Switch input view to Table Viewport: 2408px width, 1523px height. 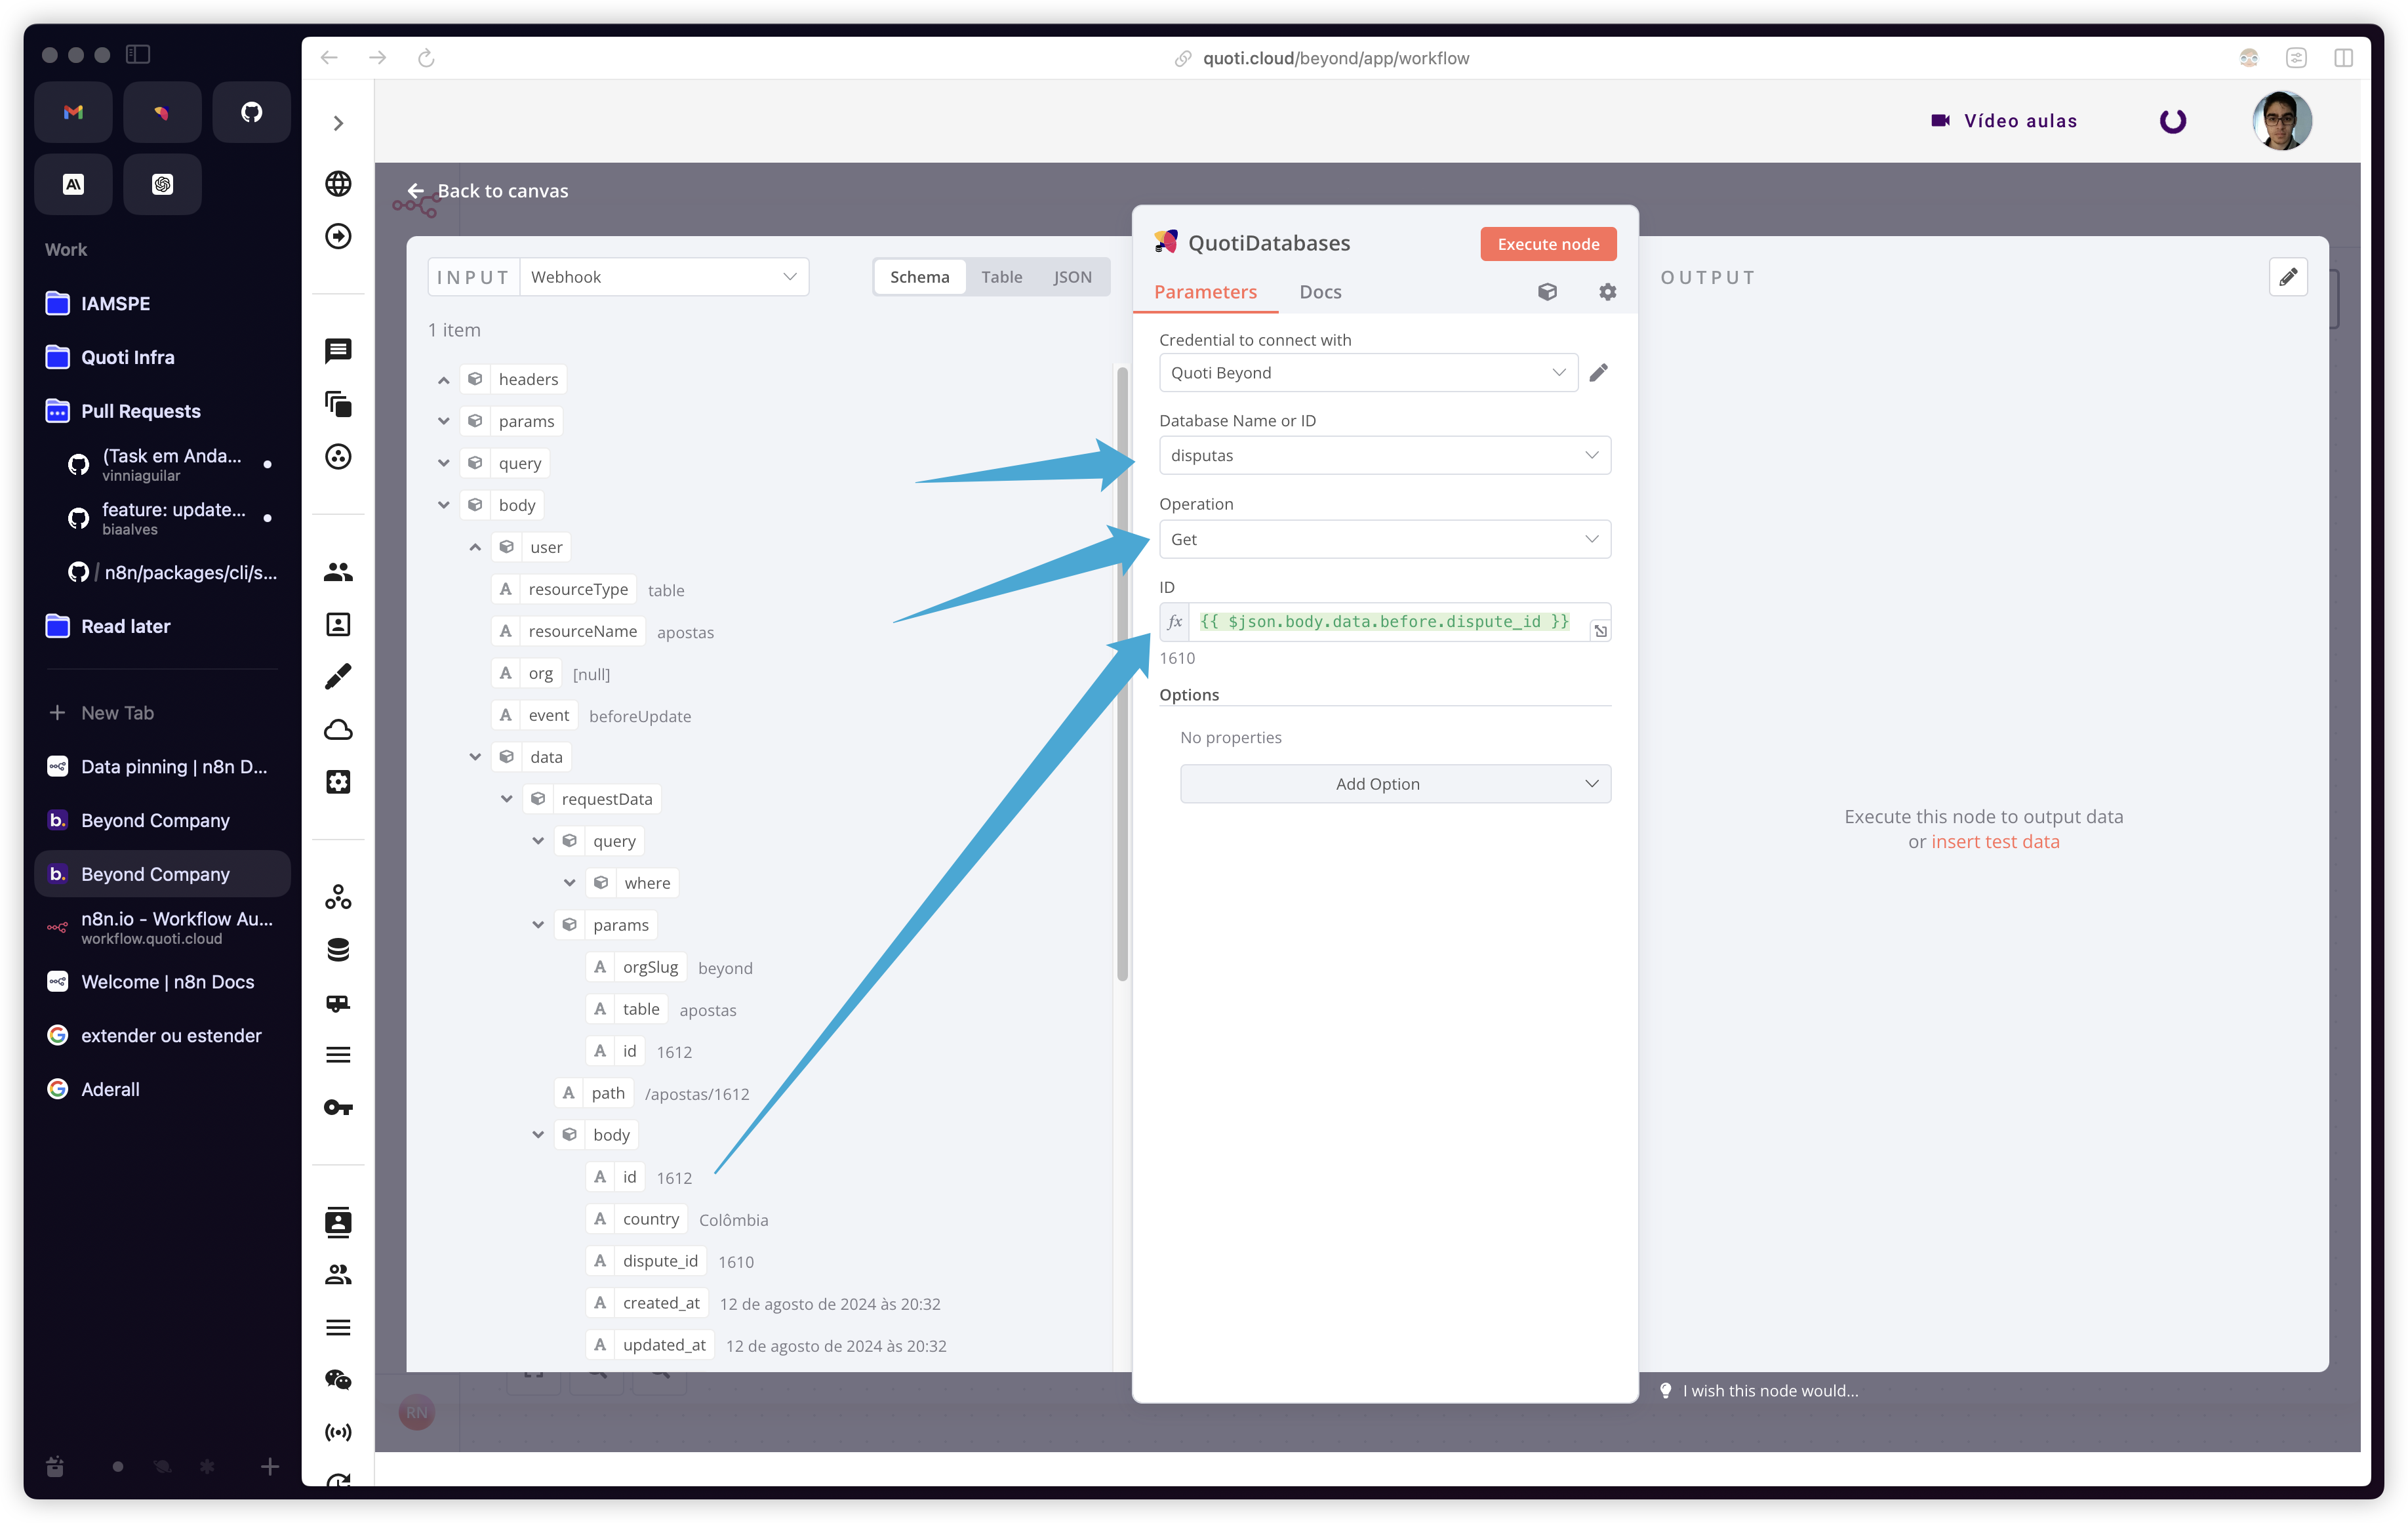pos(1001,277)
